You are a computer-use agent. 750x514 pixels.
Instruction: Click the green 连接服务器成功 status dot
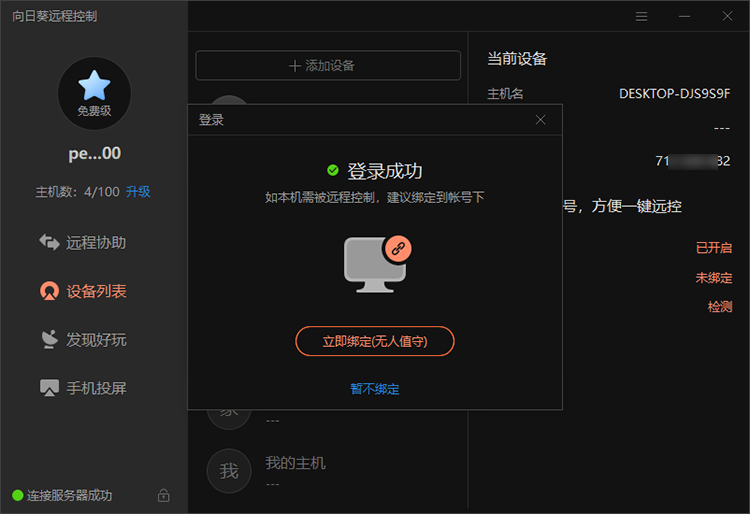(x=18, y=495)
